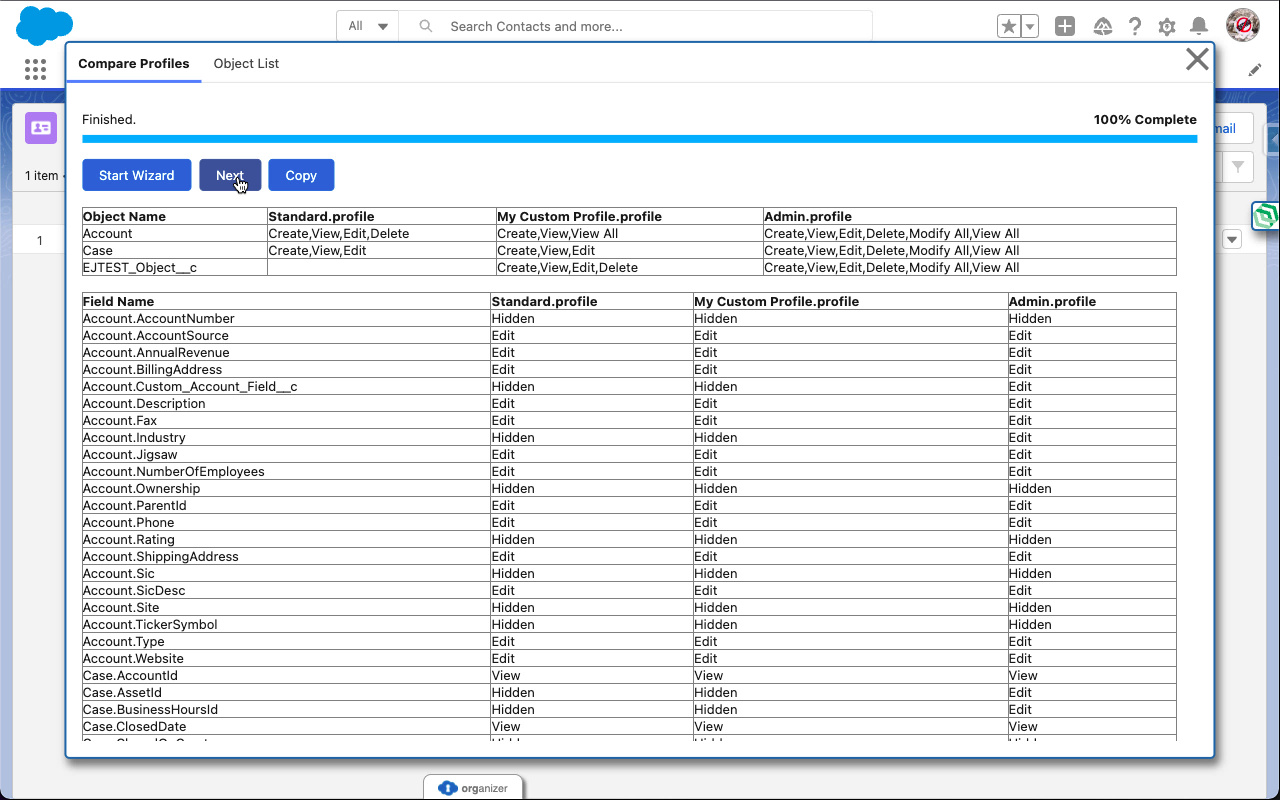The width and height of the screenshot is (1280, 800).
Task: Open the App Launcher grid icon
Action: 35,69
